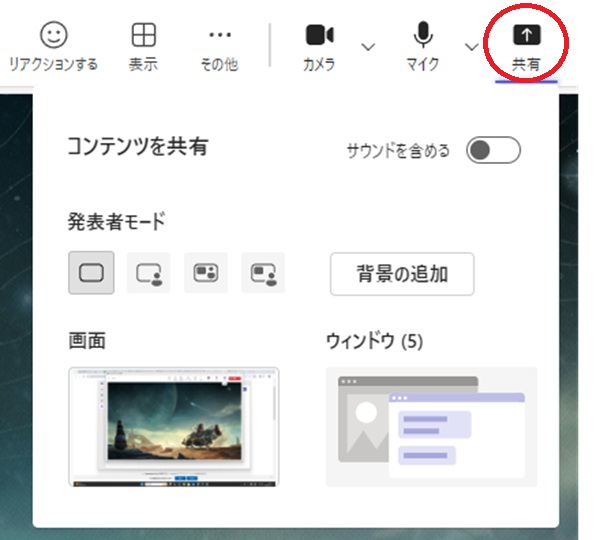This screenshot has height=540, width=600.
Task: Select the Side-by-side presenter mode icon
Action: coord(206,272)
